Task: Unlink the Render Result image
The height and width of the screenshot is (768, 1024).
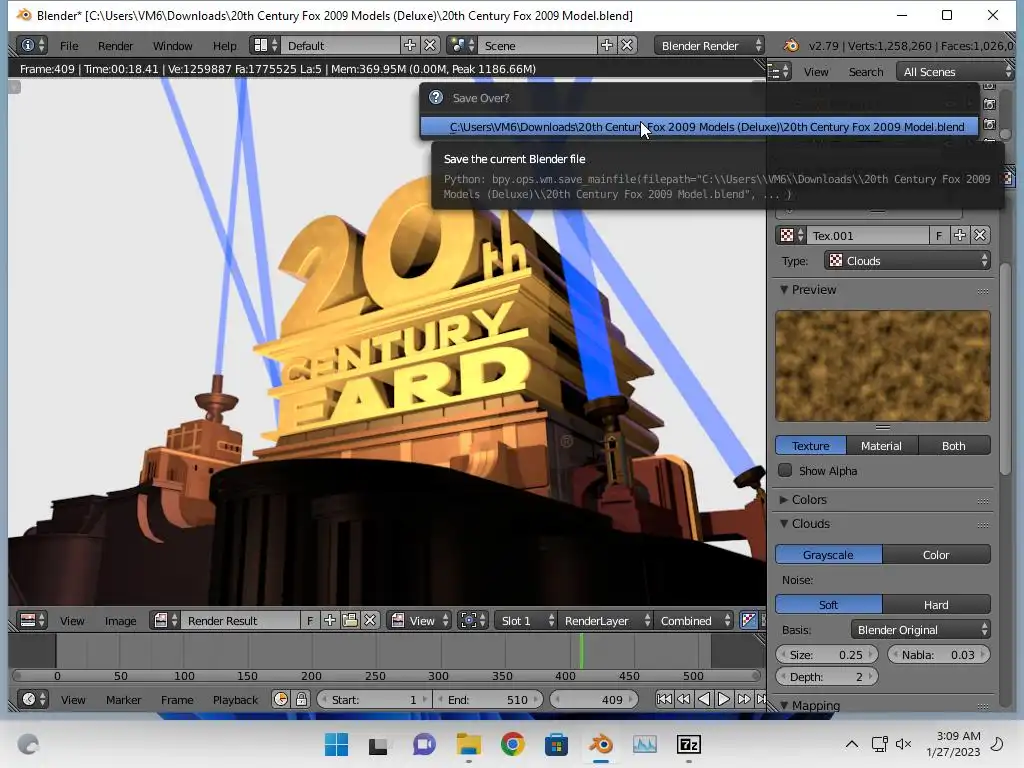Action: [x=370, y=620]
